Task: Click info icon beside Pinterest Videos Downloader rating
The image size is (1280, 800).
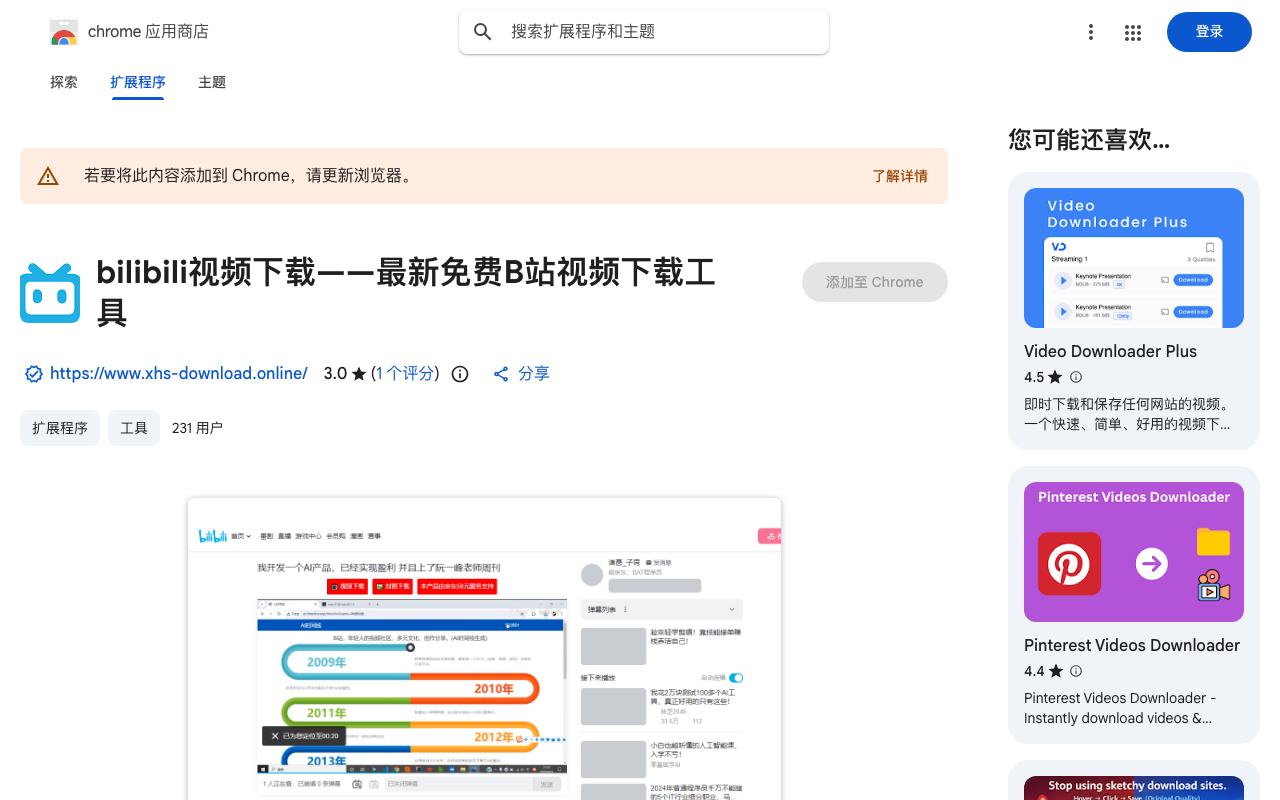Action: [1076, 671]
